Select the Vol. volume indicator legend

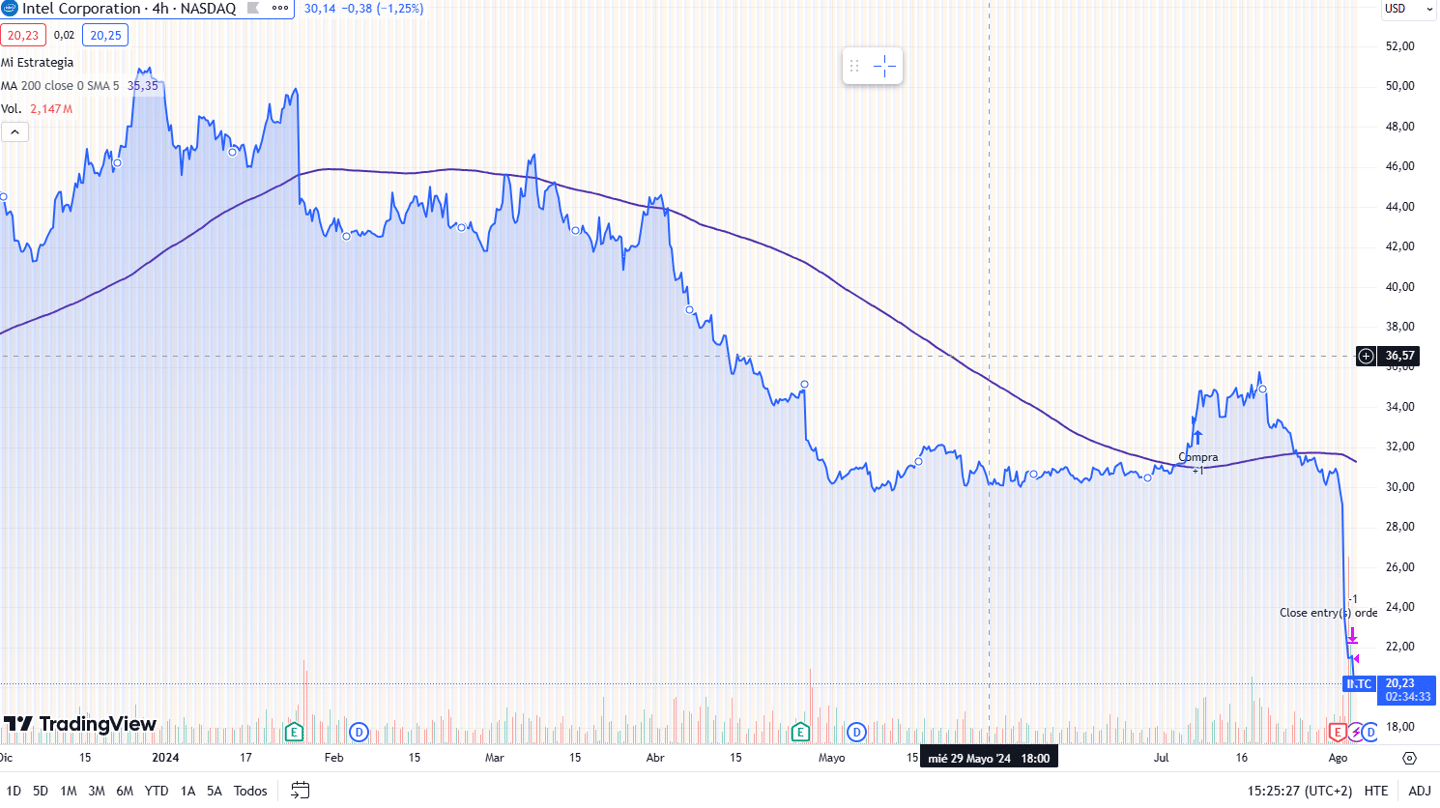[11, 109]
